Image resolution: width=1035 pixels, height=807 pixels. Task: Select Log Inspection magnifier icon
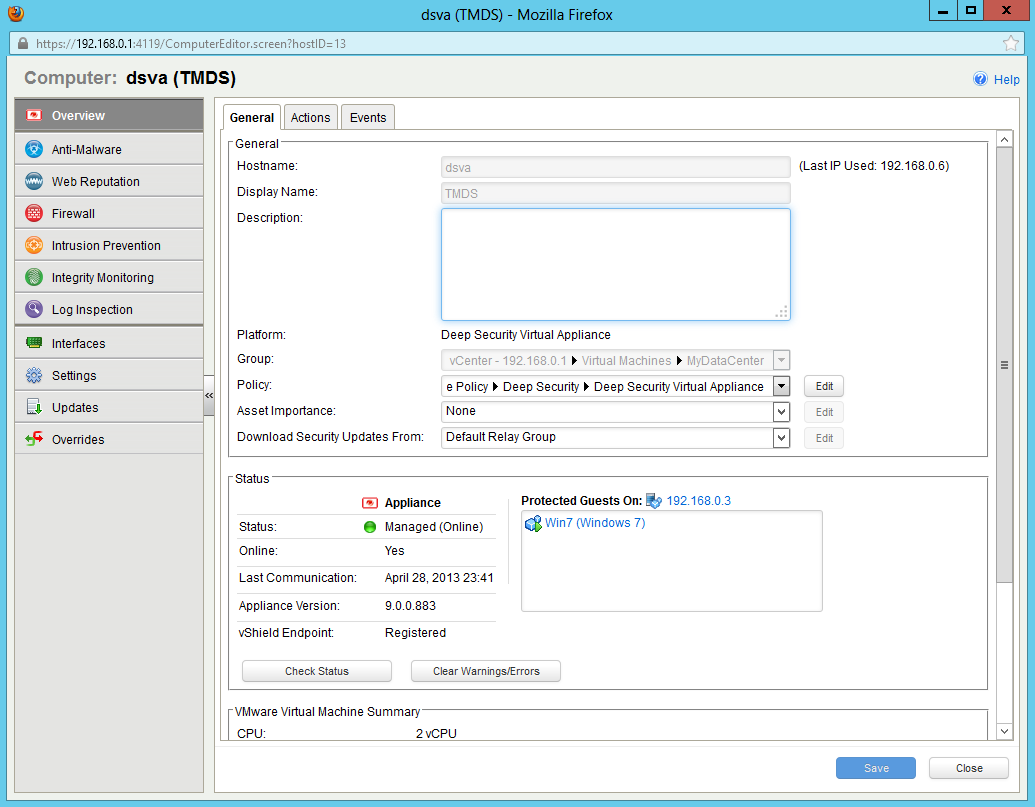[34, 309]
